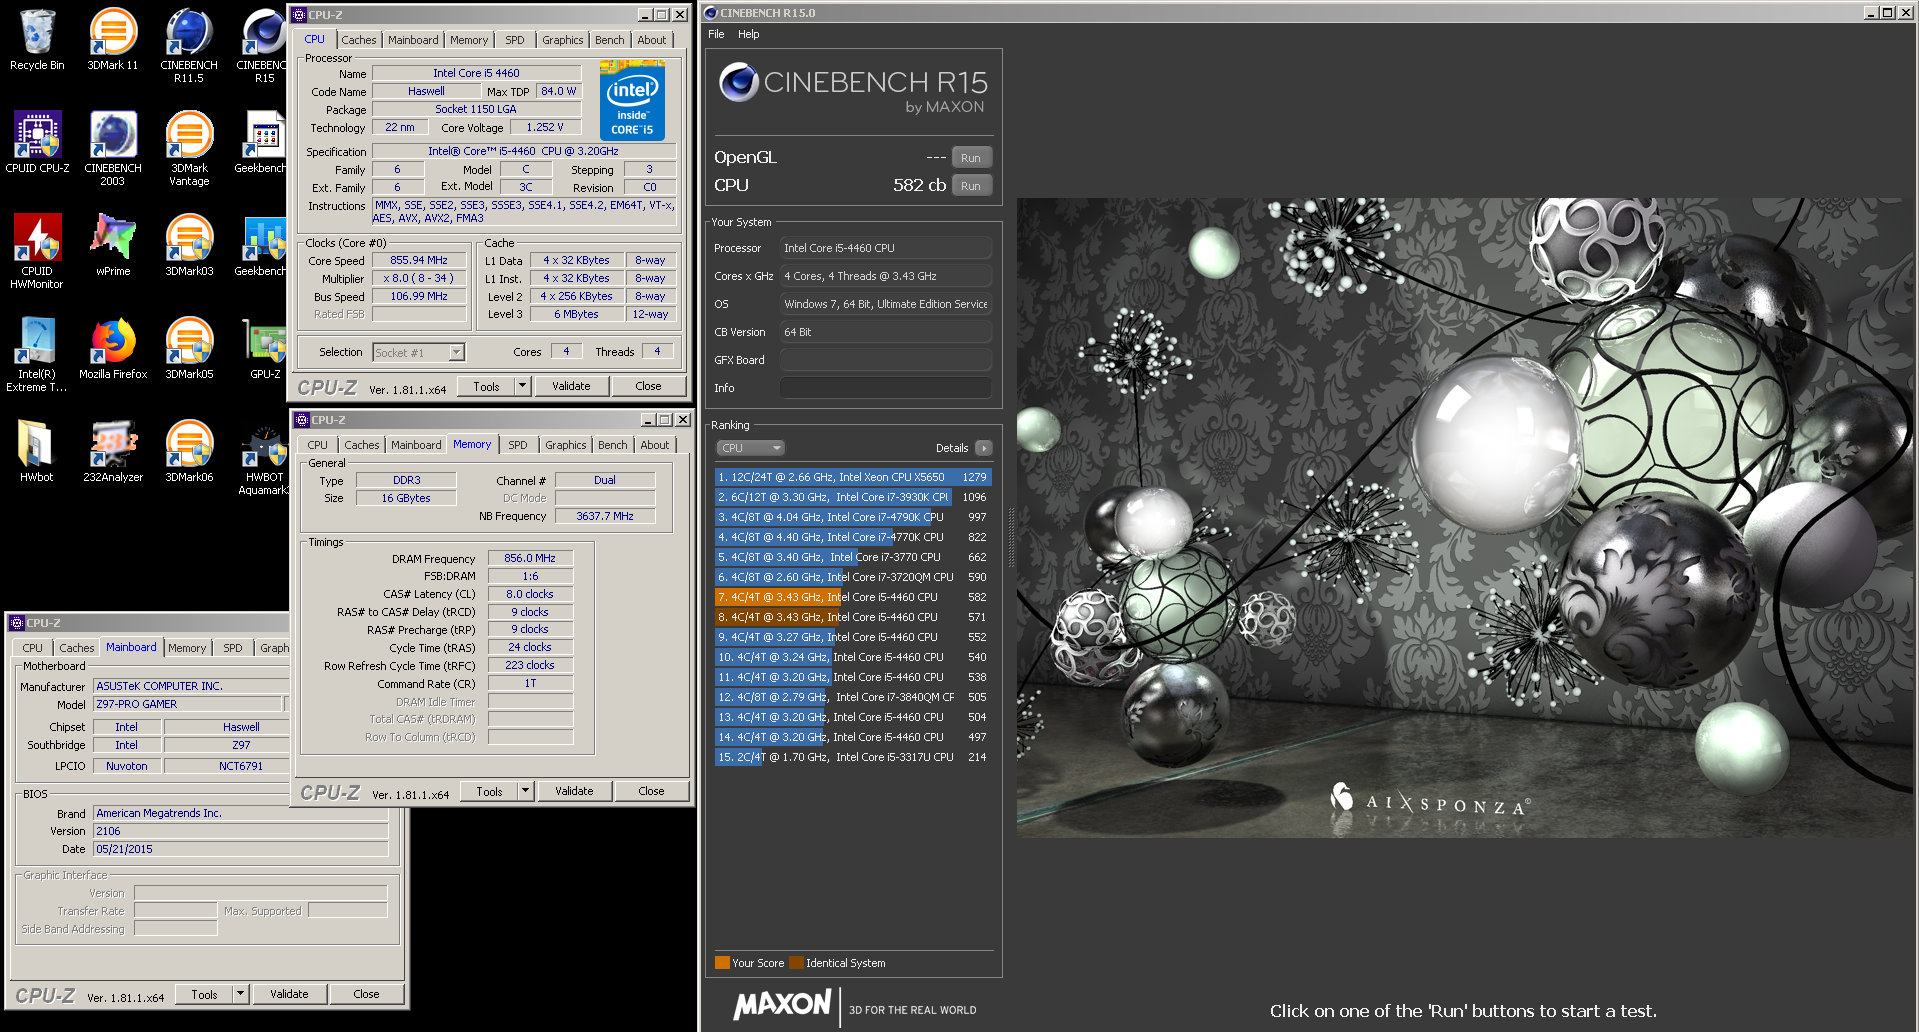Screen dimensions: 1919x1032
Task: Open 3DMark05 desktop shortcut
Action: 189,348
